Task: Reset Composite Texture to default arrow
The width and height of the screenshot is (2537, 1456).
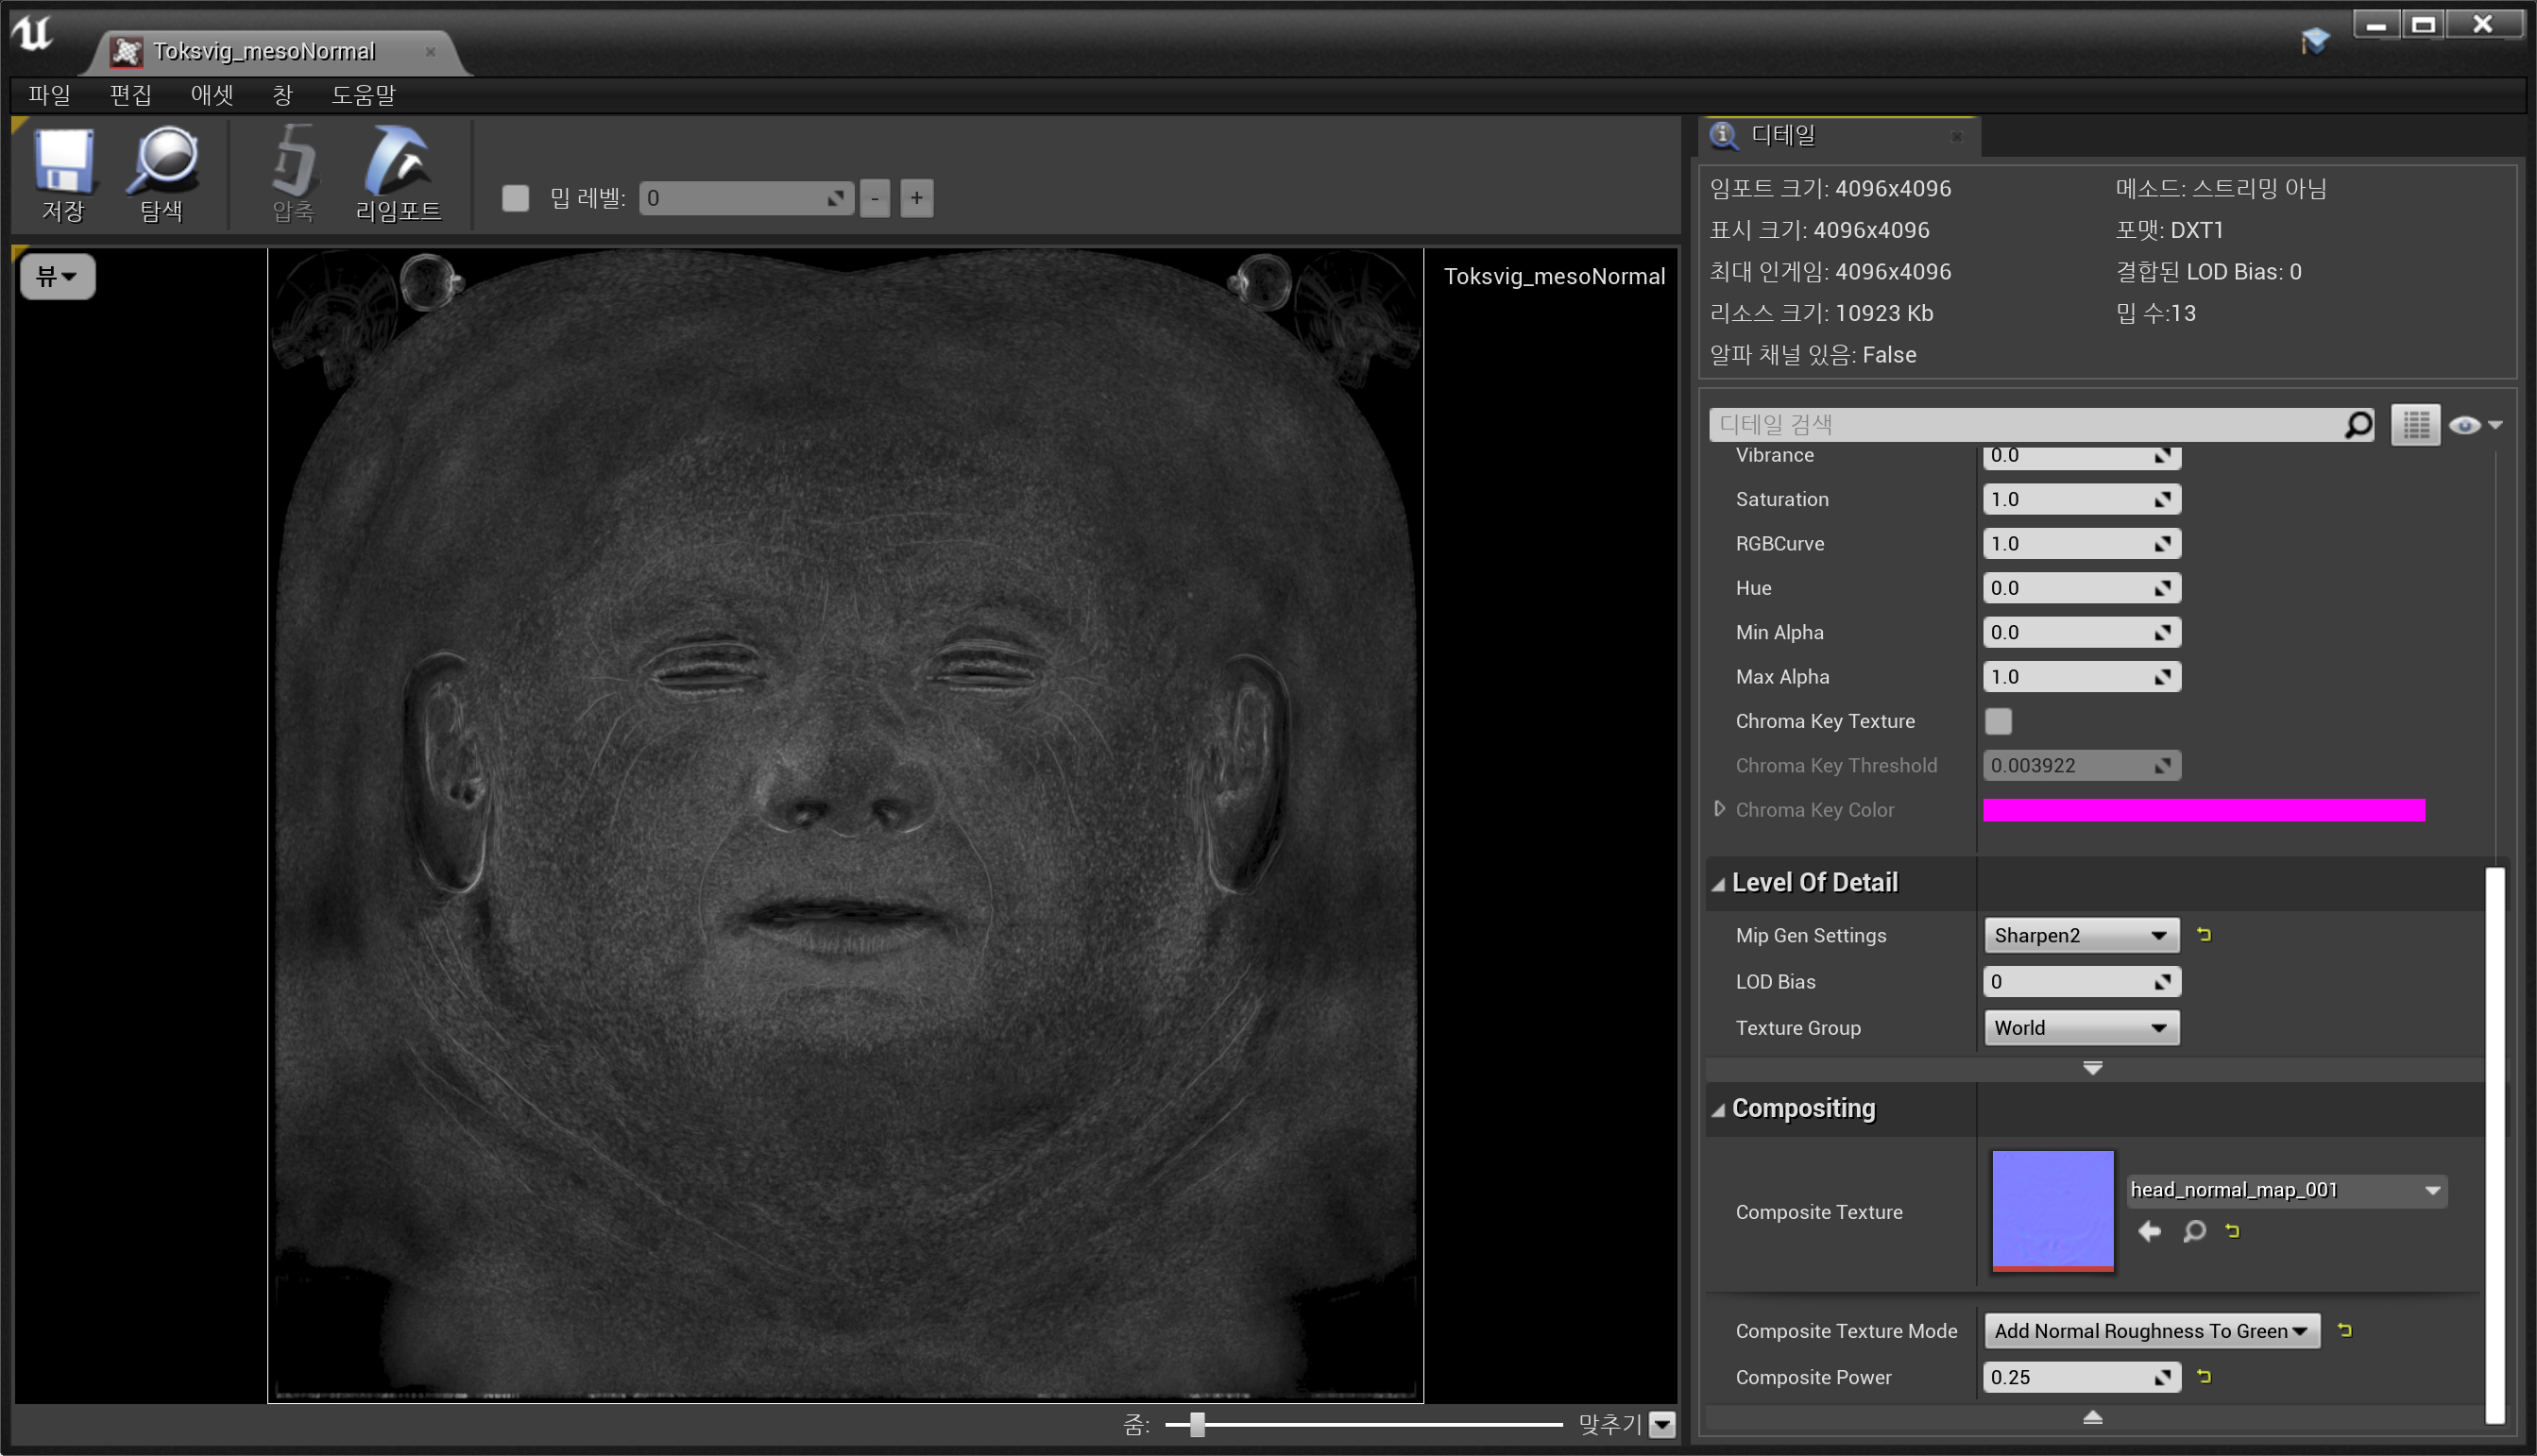Action: (2232, 1231)
